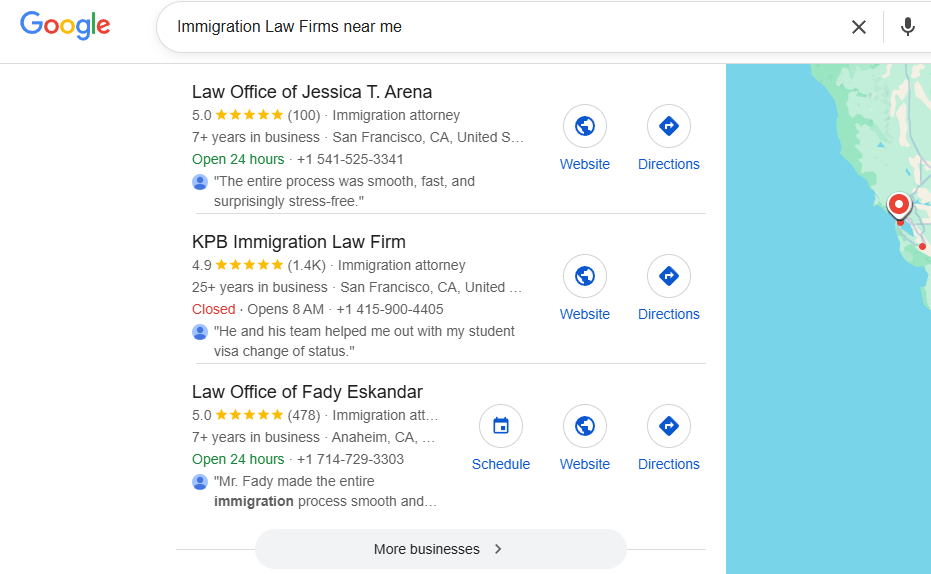This screenshot has height=574, width=931.
Task: Get directions to KPB Immigration Law Firm
Action: [669, 277]
